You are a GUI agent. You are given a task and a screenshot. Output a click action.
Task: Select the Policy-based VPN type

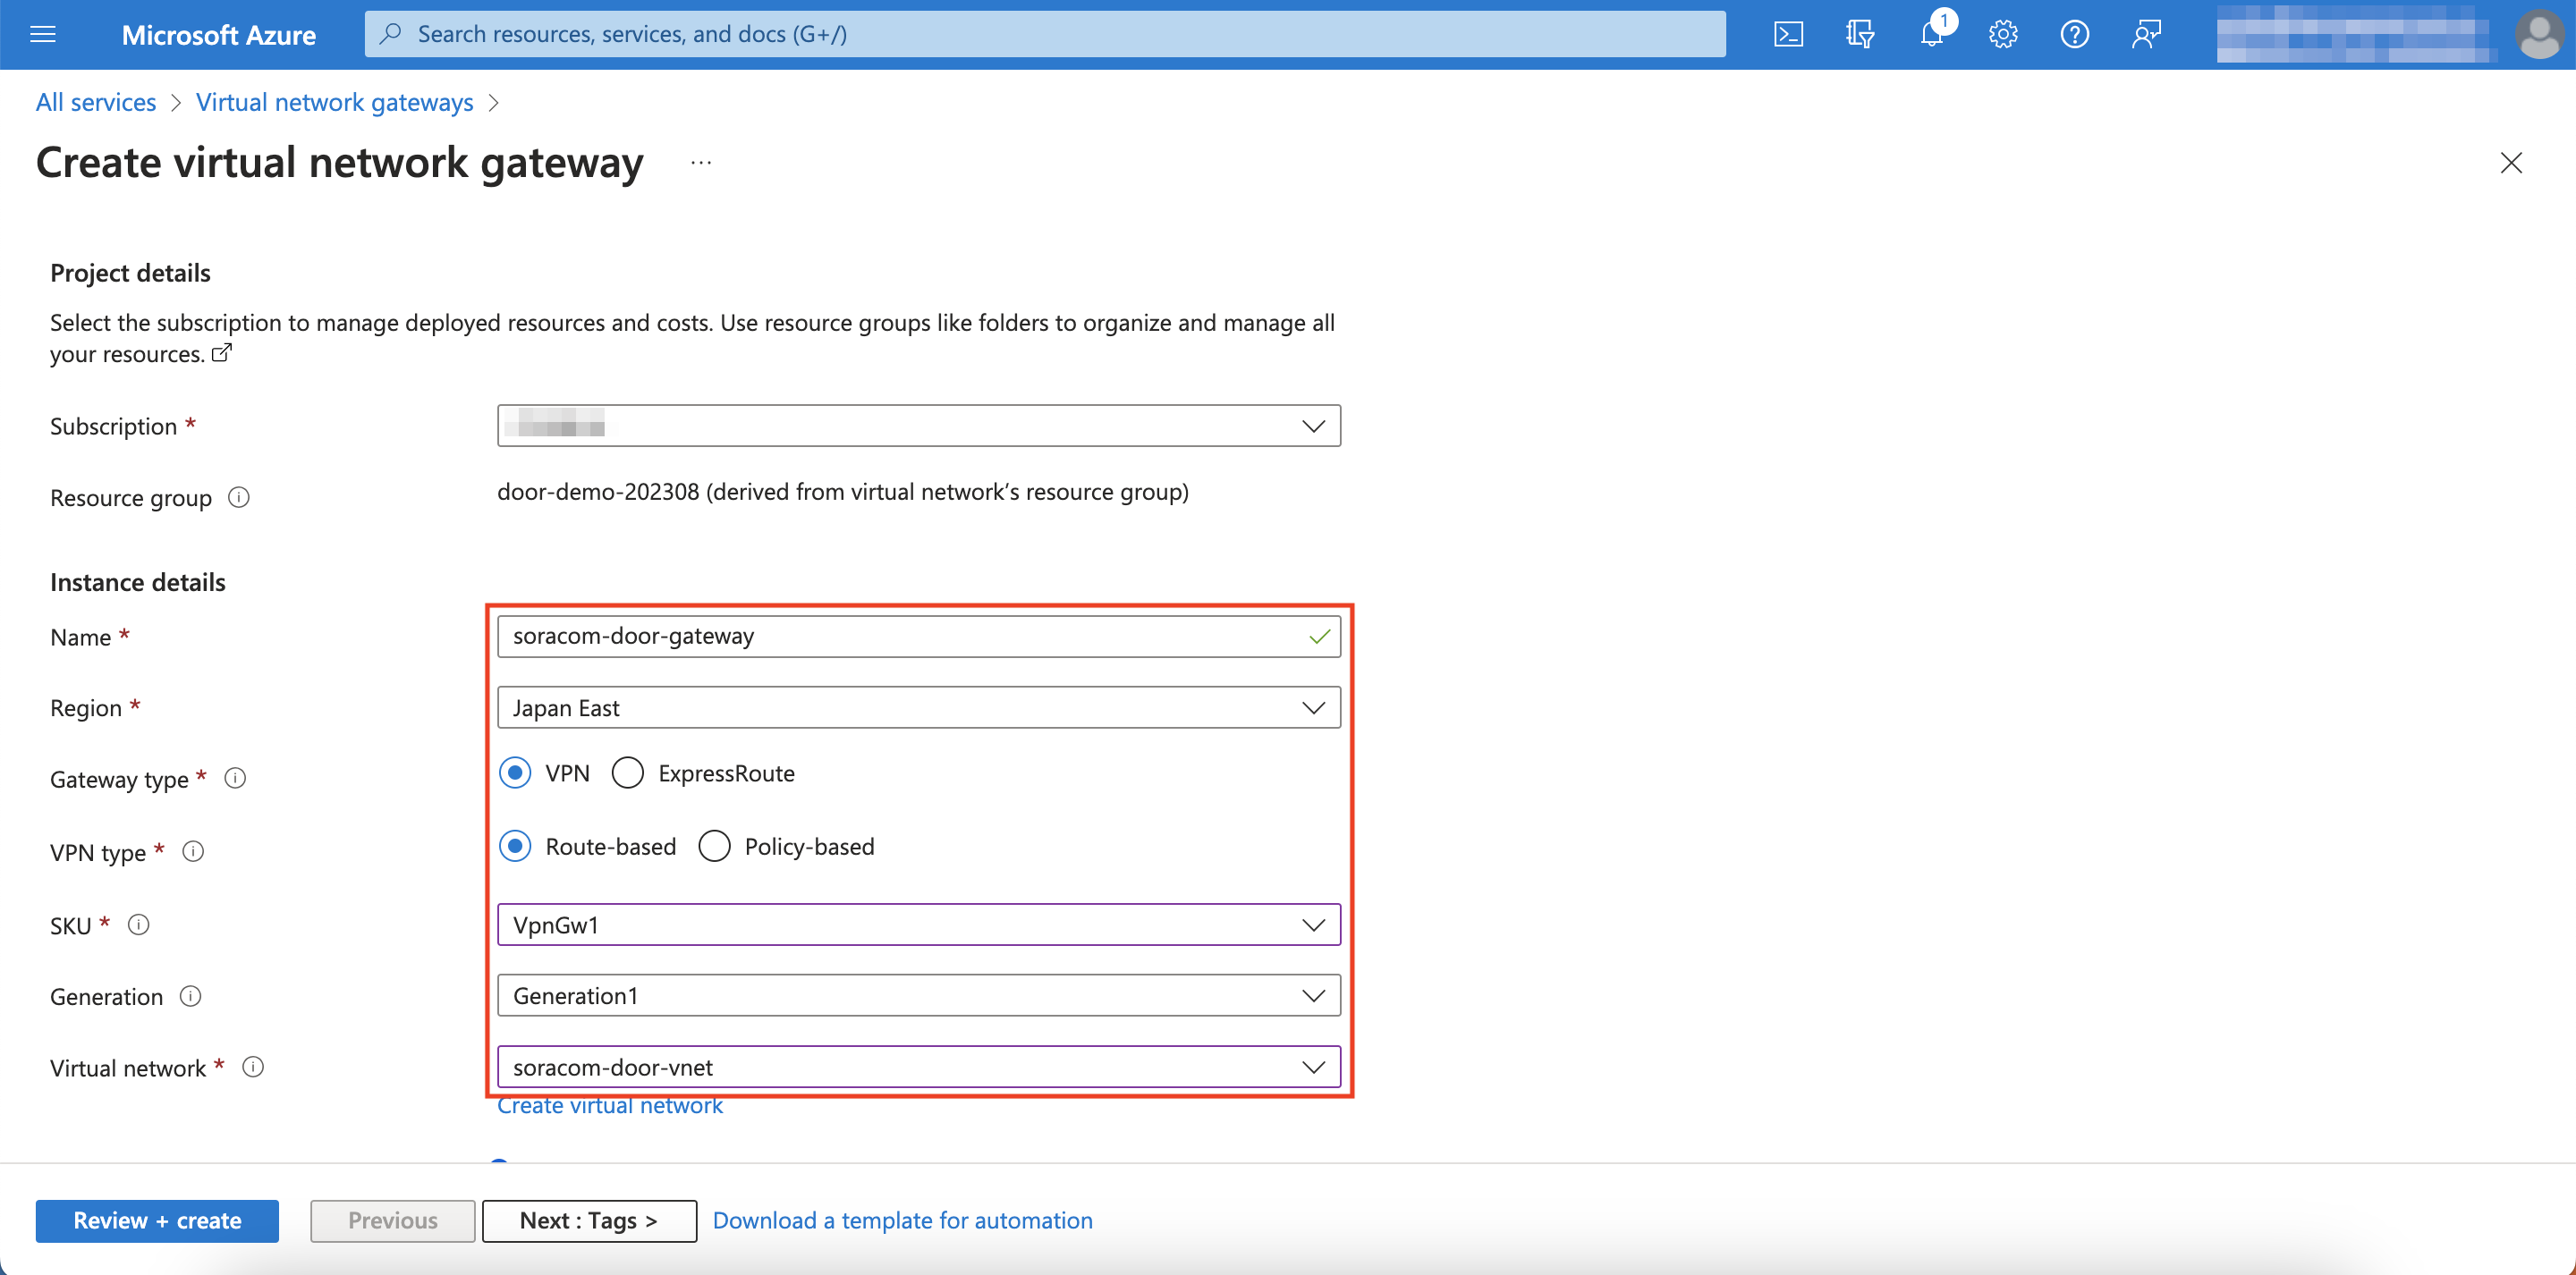(714, 845)
